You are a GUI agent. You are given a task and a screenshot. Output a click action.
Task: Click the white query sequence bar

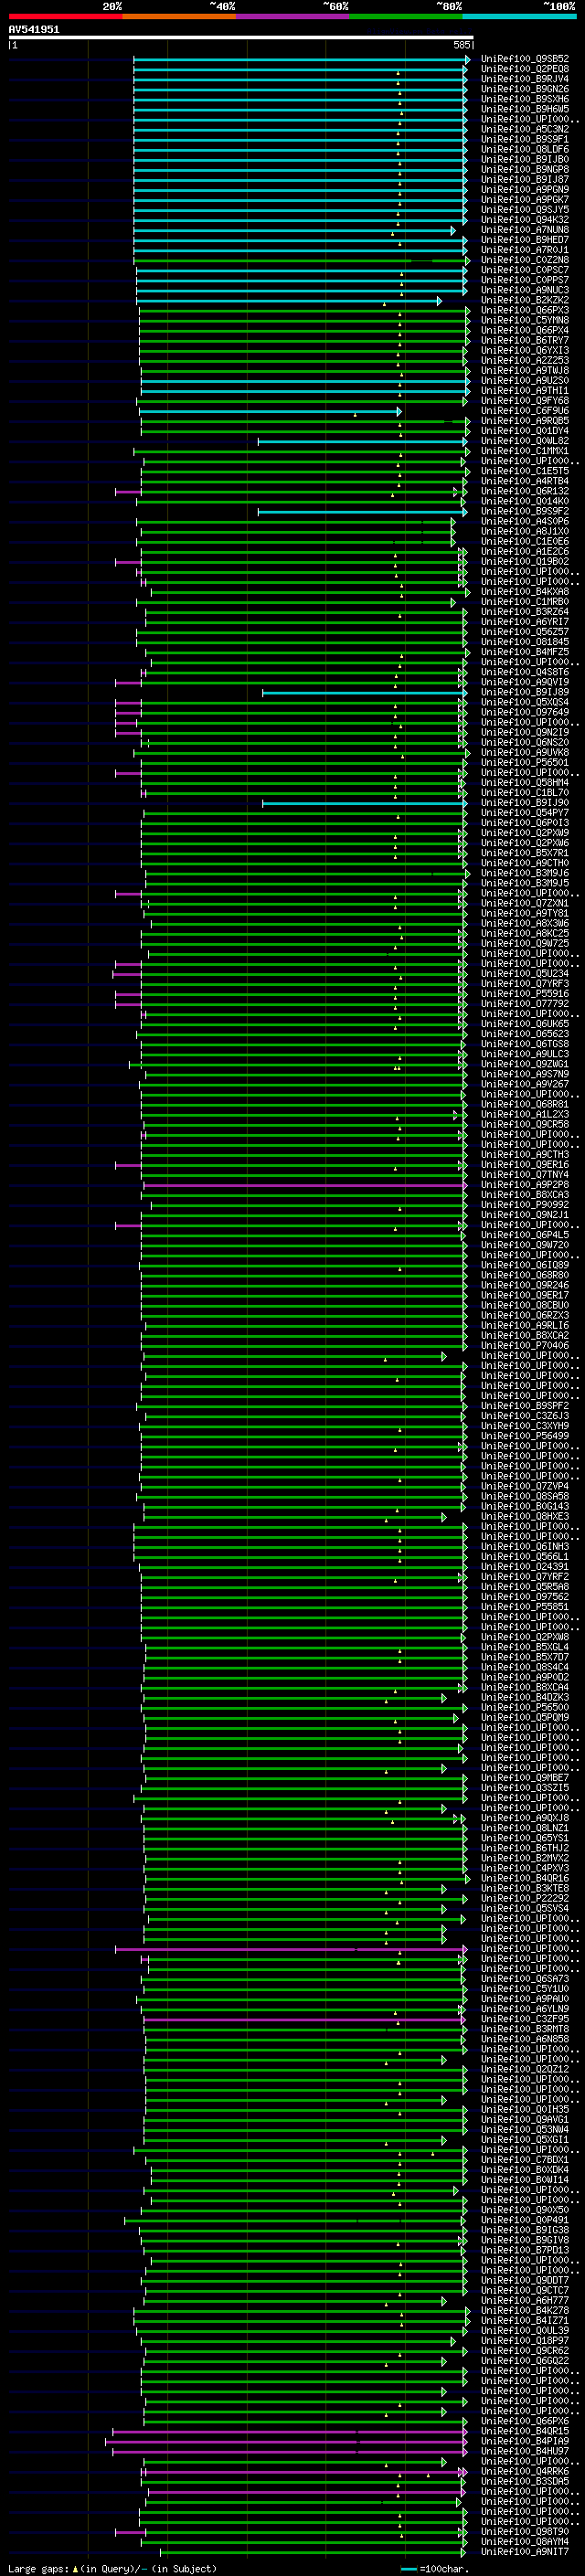[x=240, y=37]
